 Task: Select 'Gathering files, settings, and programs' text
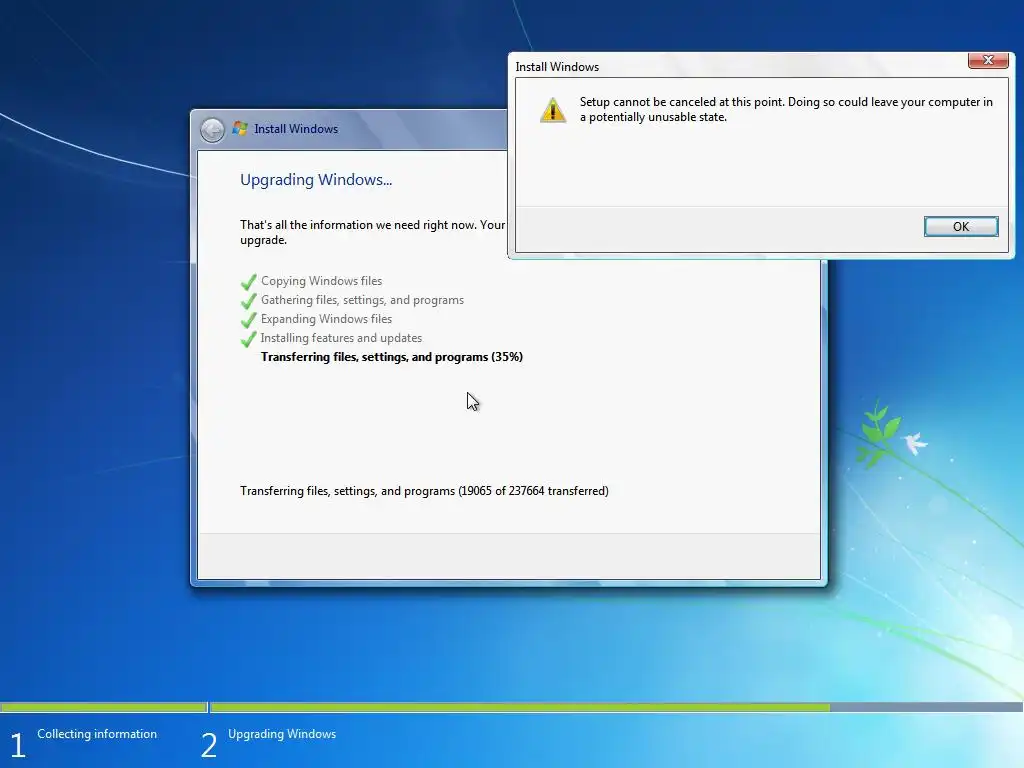point(362,300)
